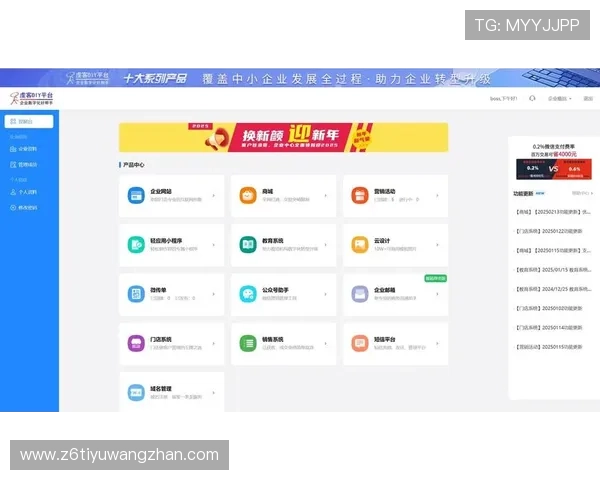Expand the 营销活动 card chevron
600x480 pixels.
(437, 196)
